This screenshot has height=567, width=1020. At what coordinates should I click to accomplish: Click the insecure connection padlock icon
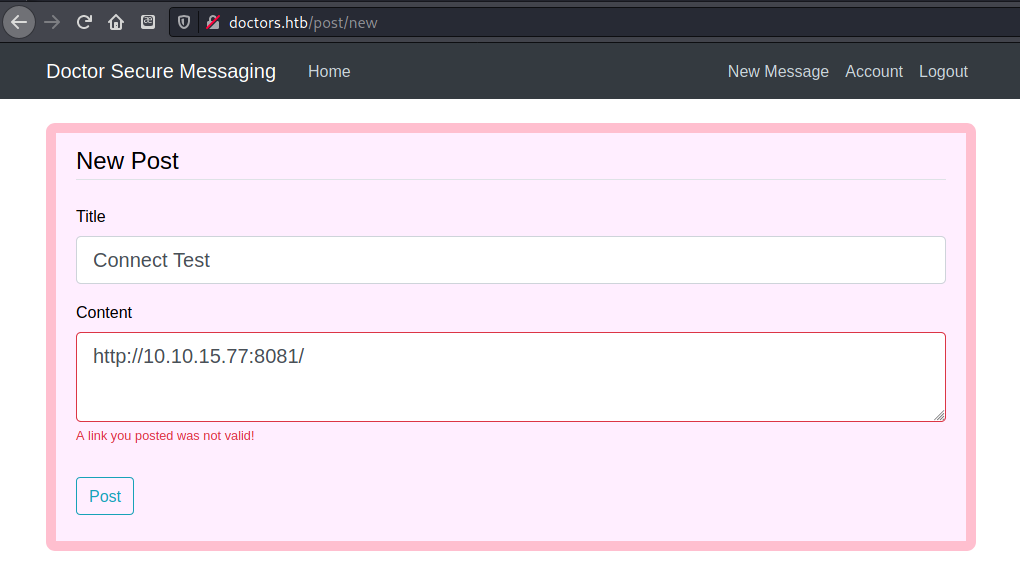pos(212,22)
